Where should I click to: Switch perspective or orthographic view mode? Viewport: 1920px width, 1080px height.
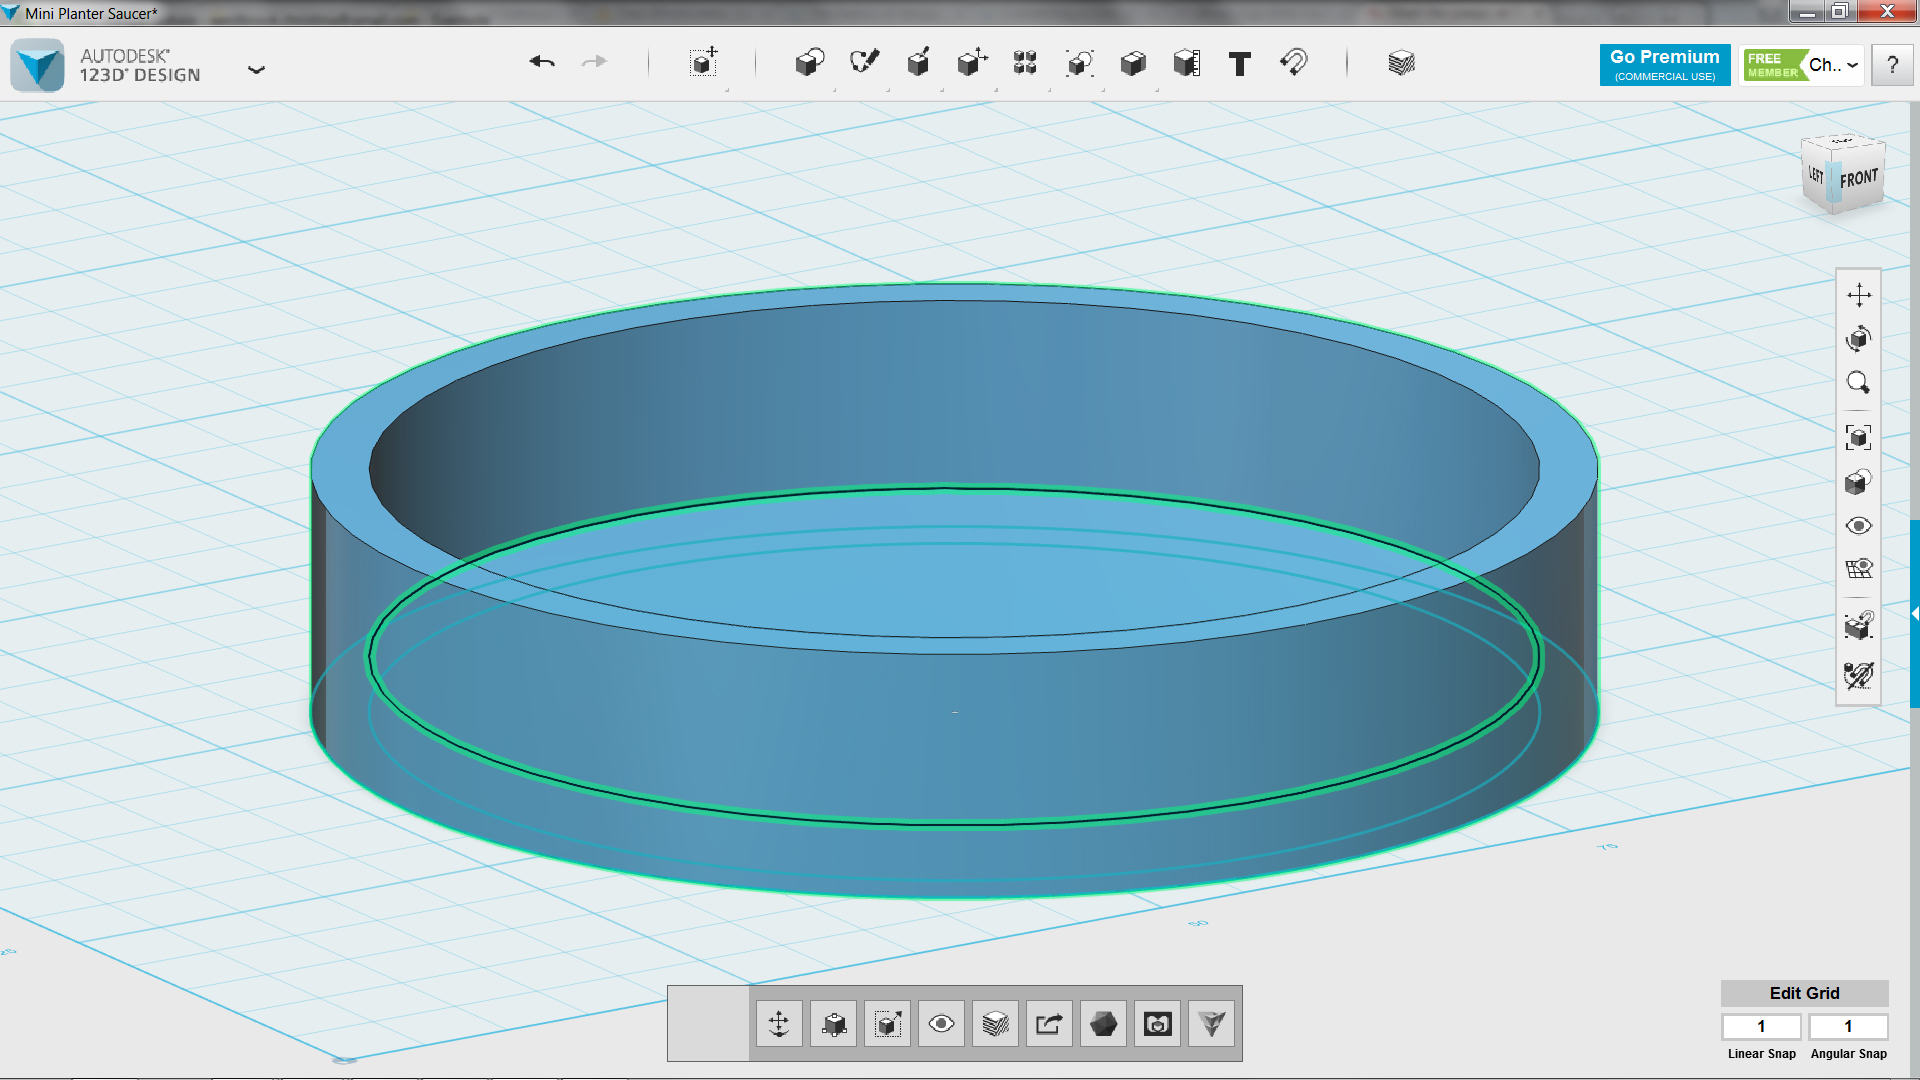coord(1859,482)
